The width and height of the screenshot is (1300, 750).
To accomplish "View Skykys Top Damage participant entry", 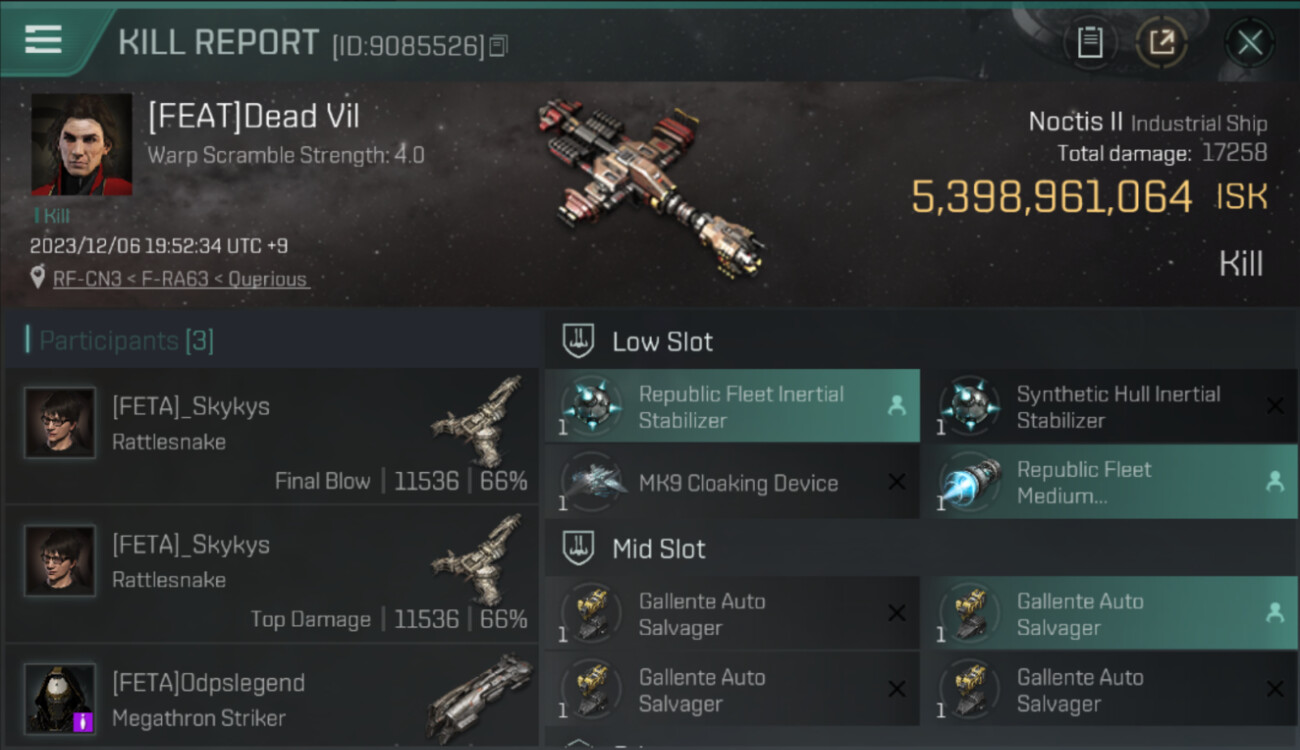I will [x=272, y=574].
